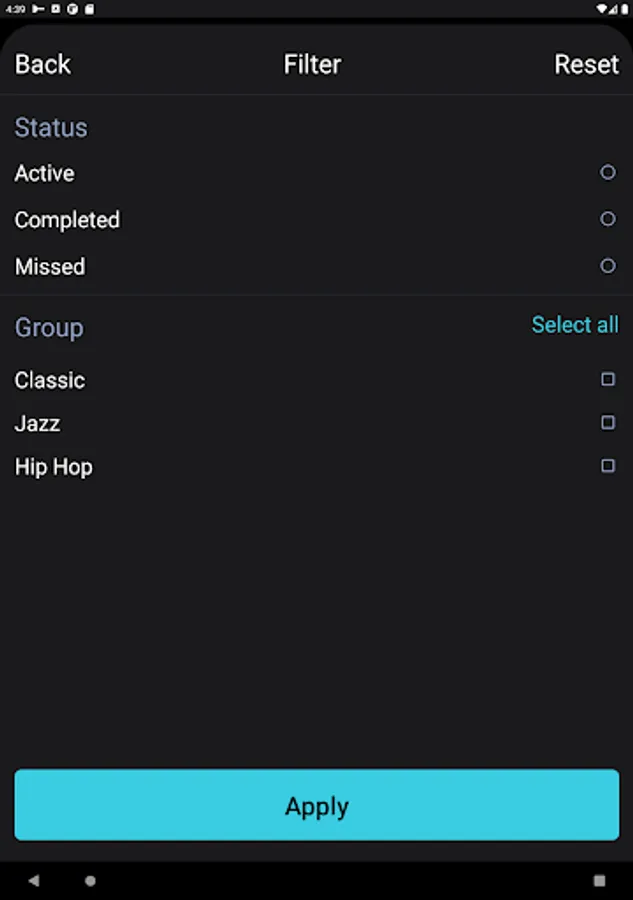Tap the Classic label text

pyautogui.click(x=50, y=380)
